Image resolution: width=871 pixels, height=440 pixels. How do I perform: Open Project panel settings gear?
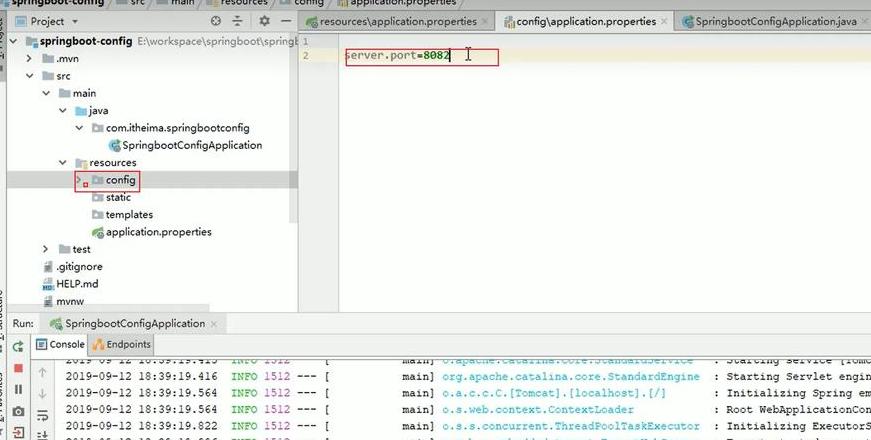264,21
